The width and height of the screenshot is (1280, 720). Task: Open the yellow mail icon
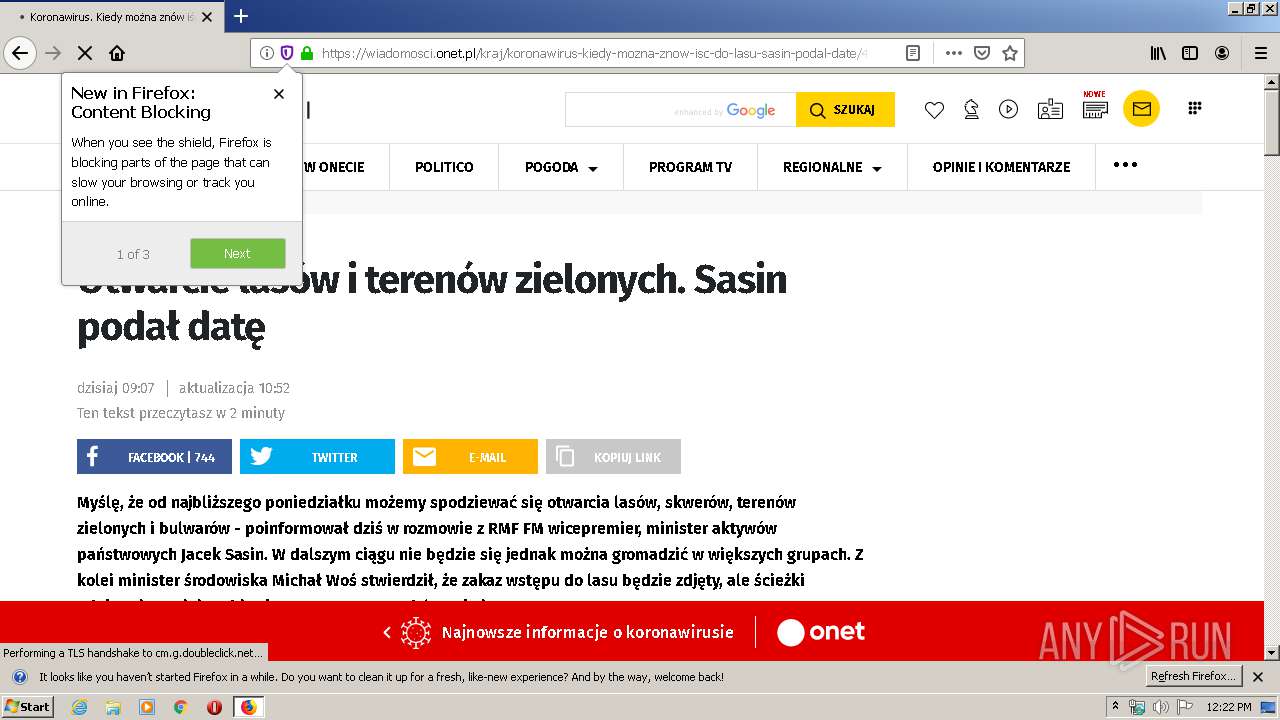tap(1141, 109)
